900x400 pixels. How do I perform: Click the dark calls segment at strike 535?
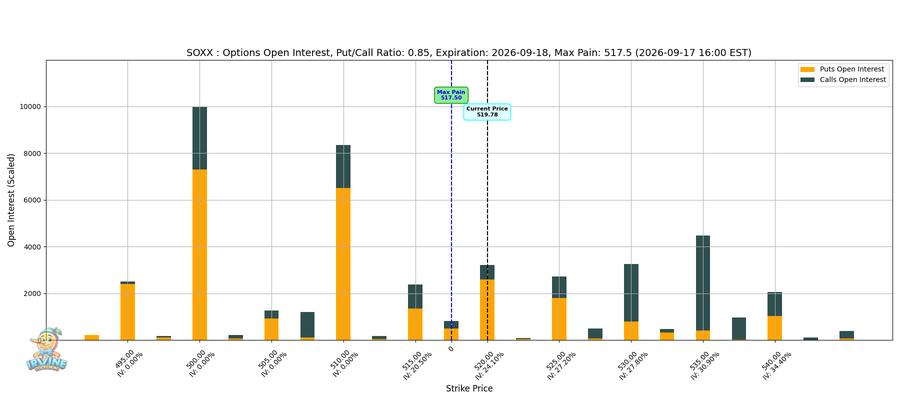pos(703,282)
